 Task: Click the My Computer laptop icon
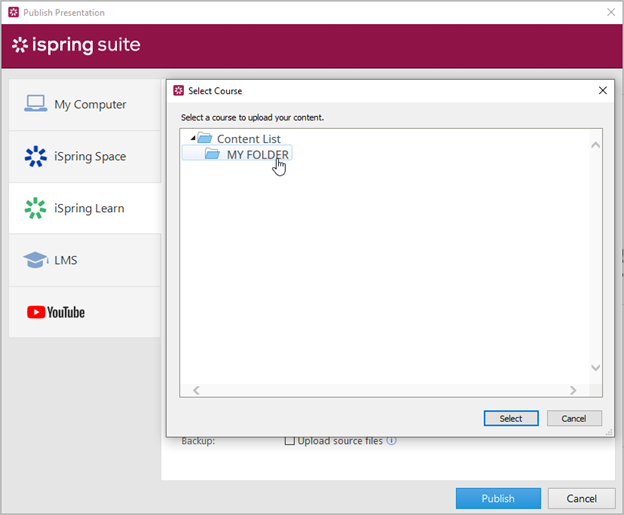tap(35, 103)
